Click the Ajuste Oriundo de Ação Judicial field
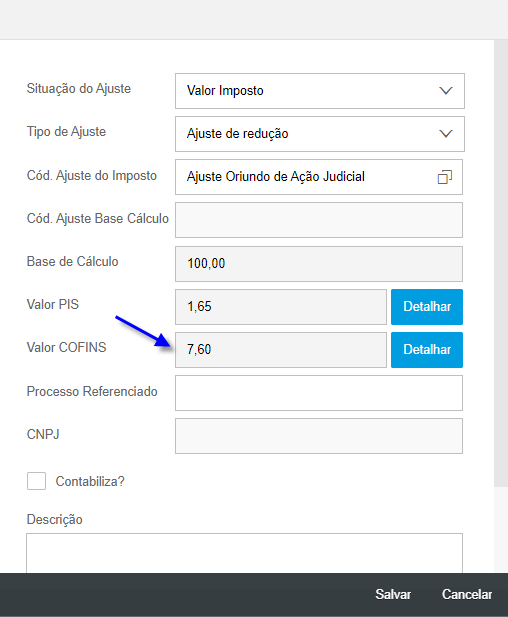This screenshot has width=508, height=617. click(x=319, y=177)
